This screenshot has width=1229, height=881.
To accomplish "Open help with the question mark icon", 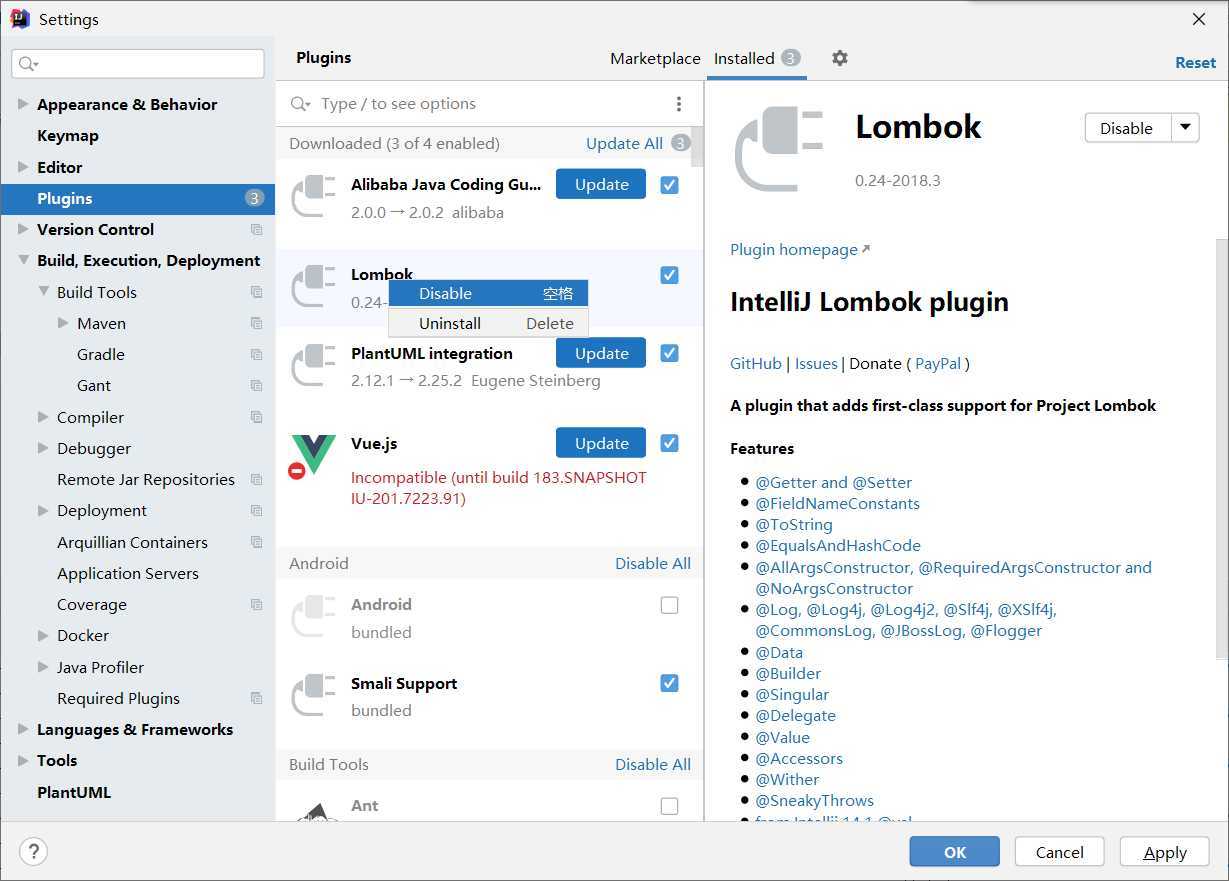I will click(34, 852).
